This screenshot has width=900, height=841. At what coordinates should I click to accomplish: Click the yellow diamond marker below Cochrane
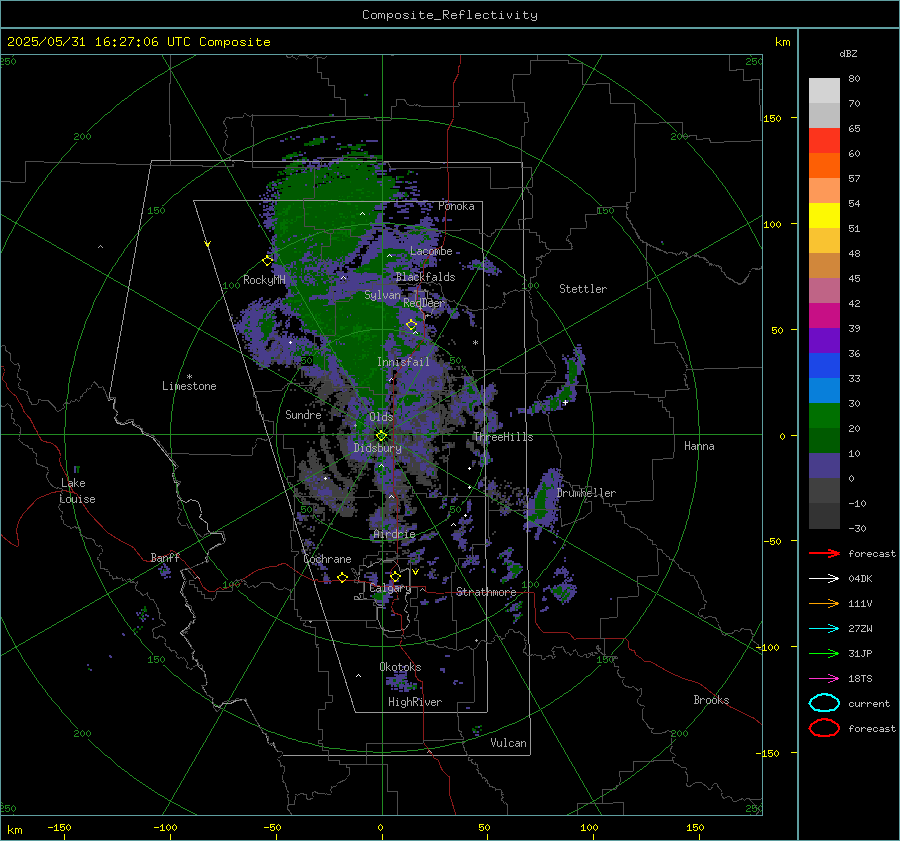[x=343, y=578]
